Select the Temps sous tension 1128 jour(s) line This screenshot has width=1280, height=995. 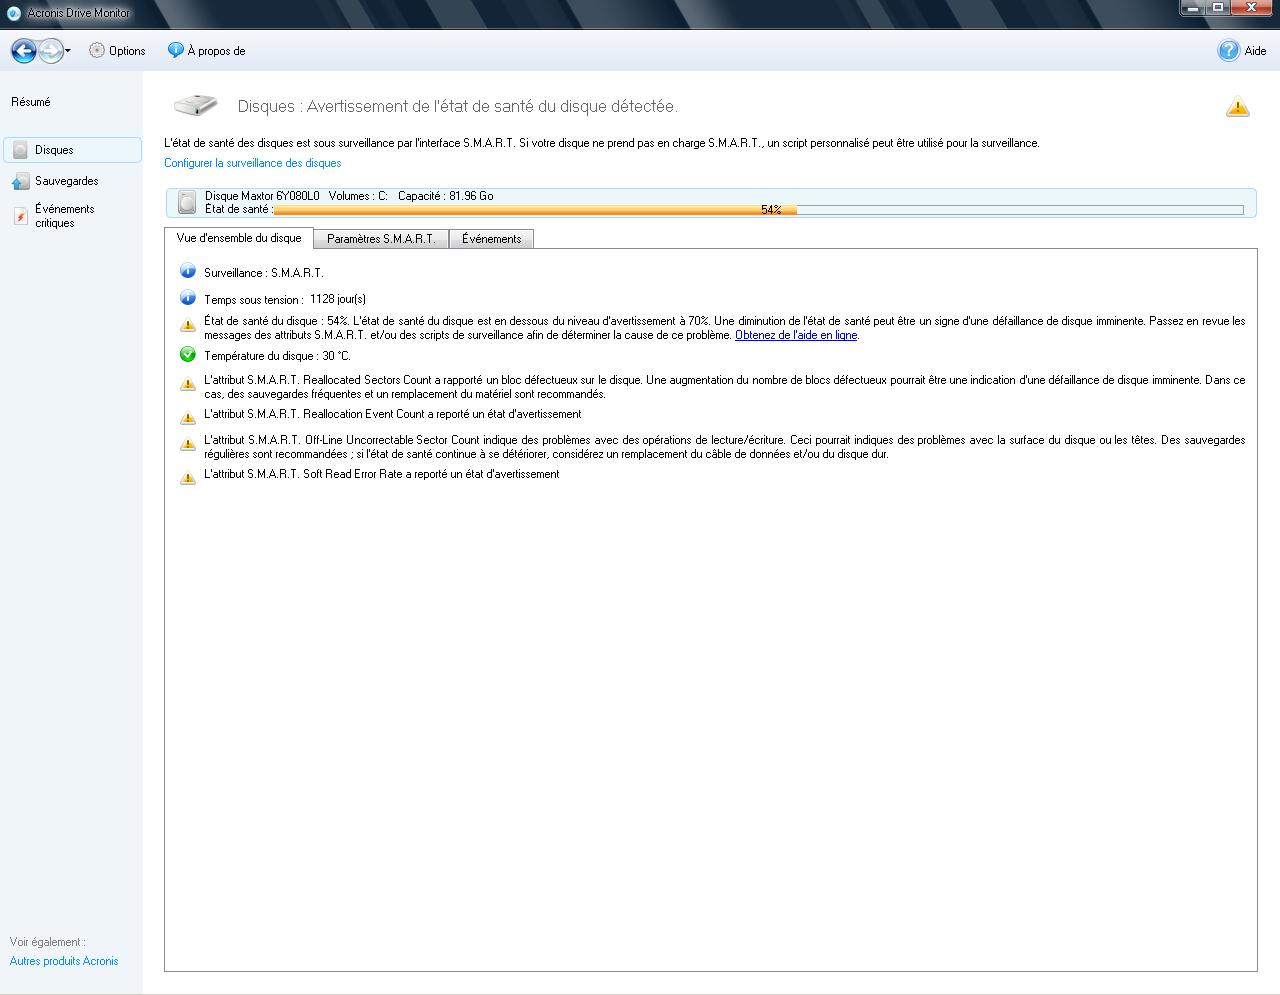click(x=285, y=299)
